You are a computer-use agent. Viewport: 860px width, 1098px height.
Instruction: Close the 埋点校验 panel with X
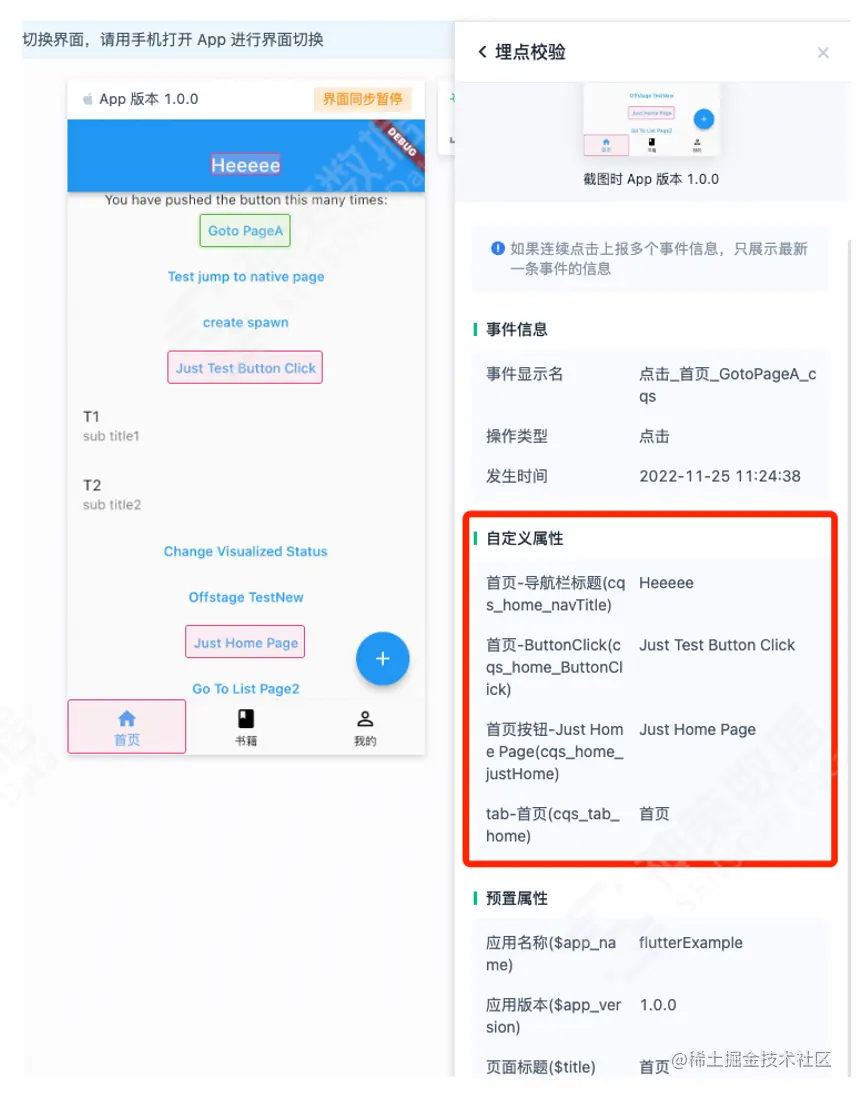click(x=823, y=53)
